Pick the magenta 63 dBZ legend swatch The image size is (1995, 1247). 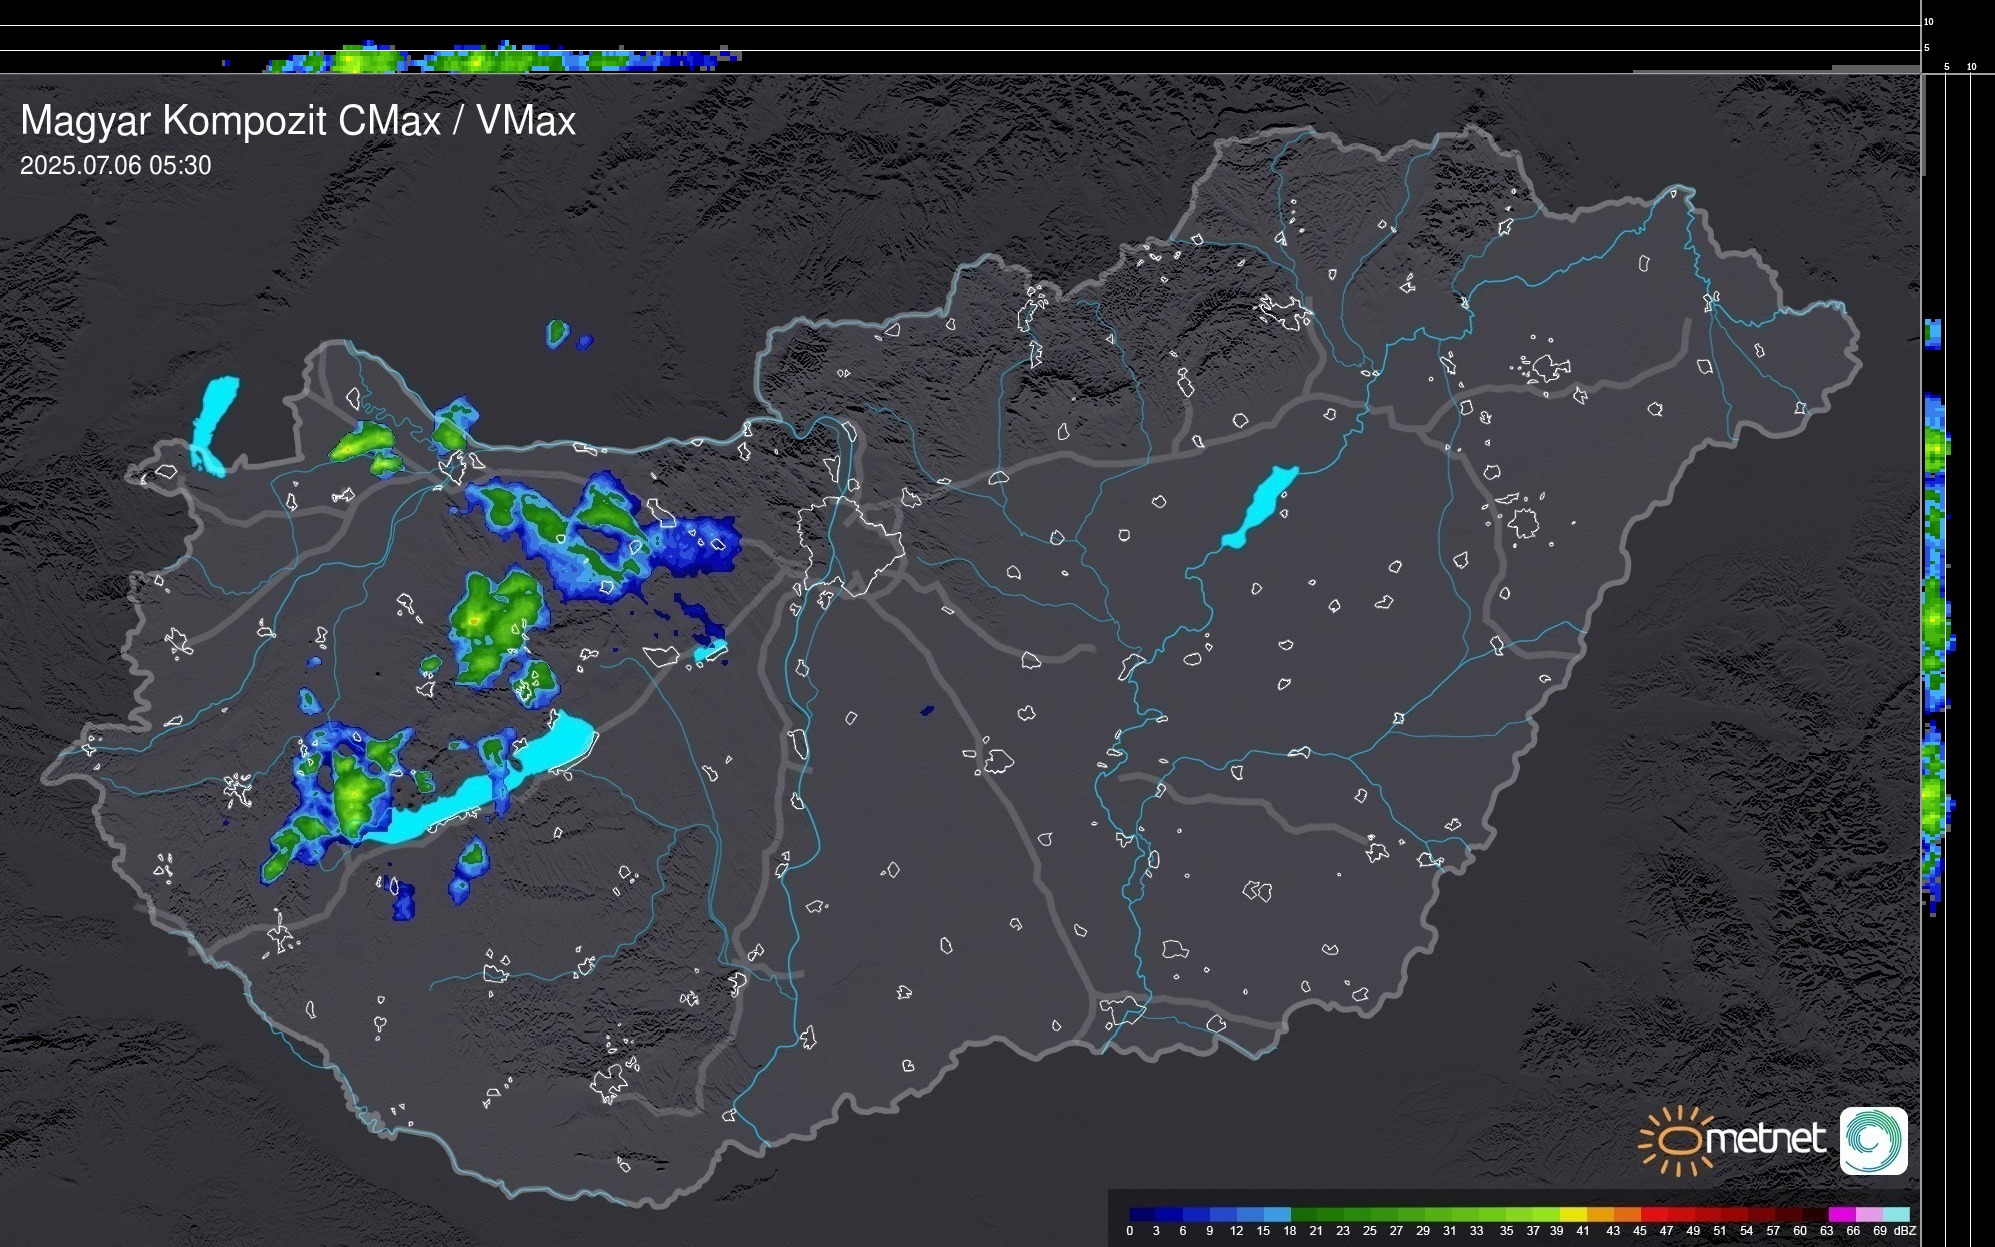click(1841, 1214)
